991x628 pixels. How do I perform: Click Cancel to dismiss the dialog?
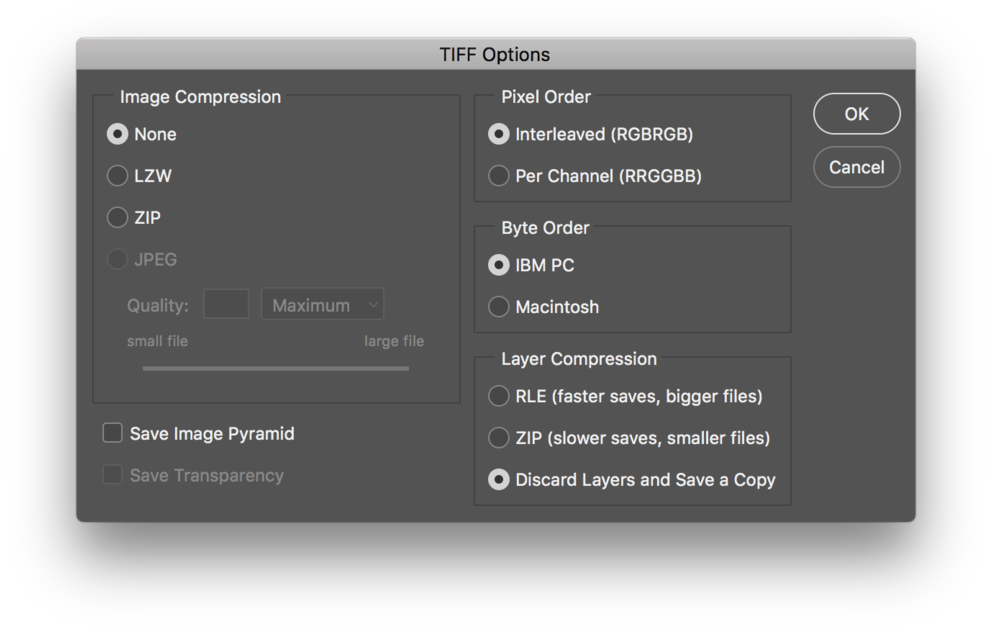856,167
